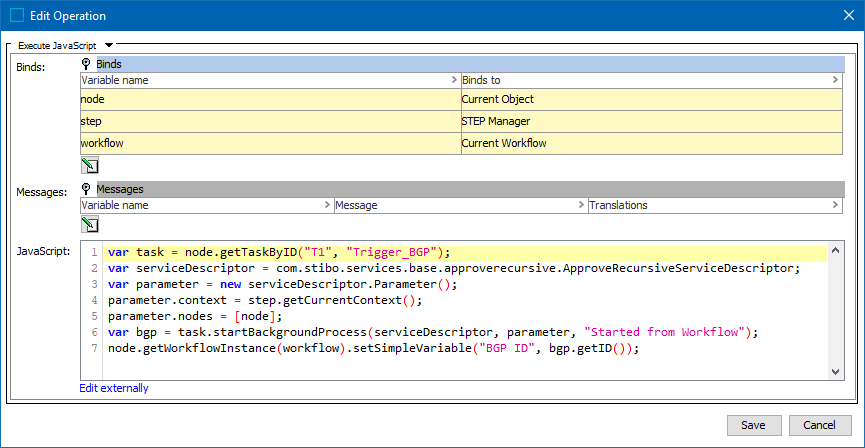Select the step variable name cell
This screenshot has width=865, height=448.
[x=270, y=121]
